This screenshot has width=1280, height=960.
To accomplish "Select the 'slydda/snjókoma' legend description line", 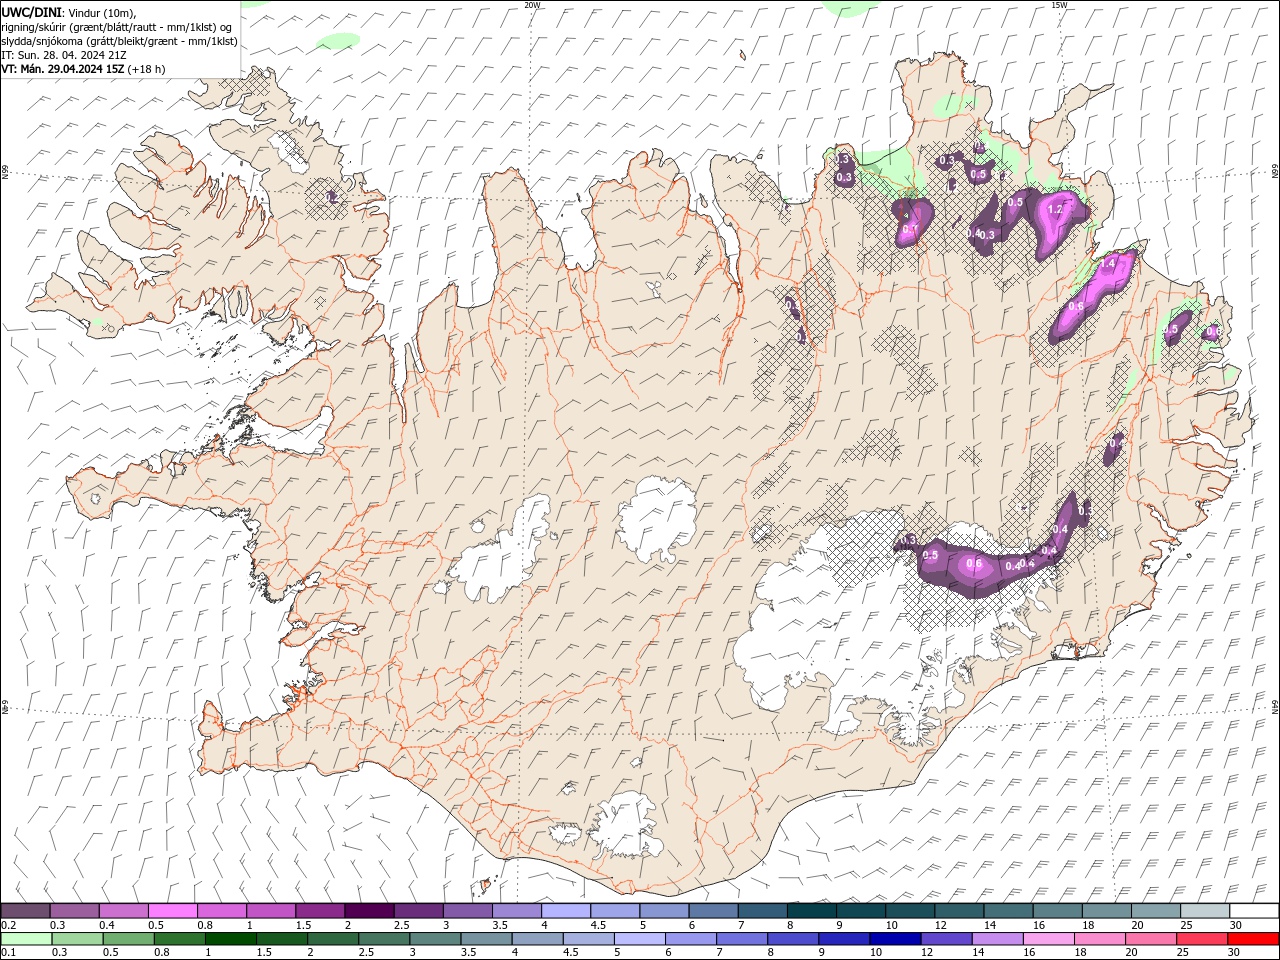I will [119, 40].
